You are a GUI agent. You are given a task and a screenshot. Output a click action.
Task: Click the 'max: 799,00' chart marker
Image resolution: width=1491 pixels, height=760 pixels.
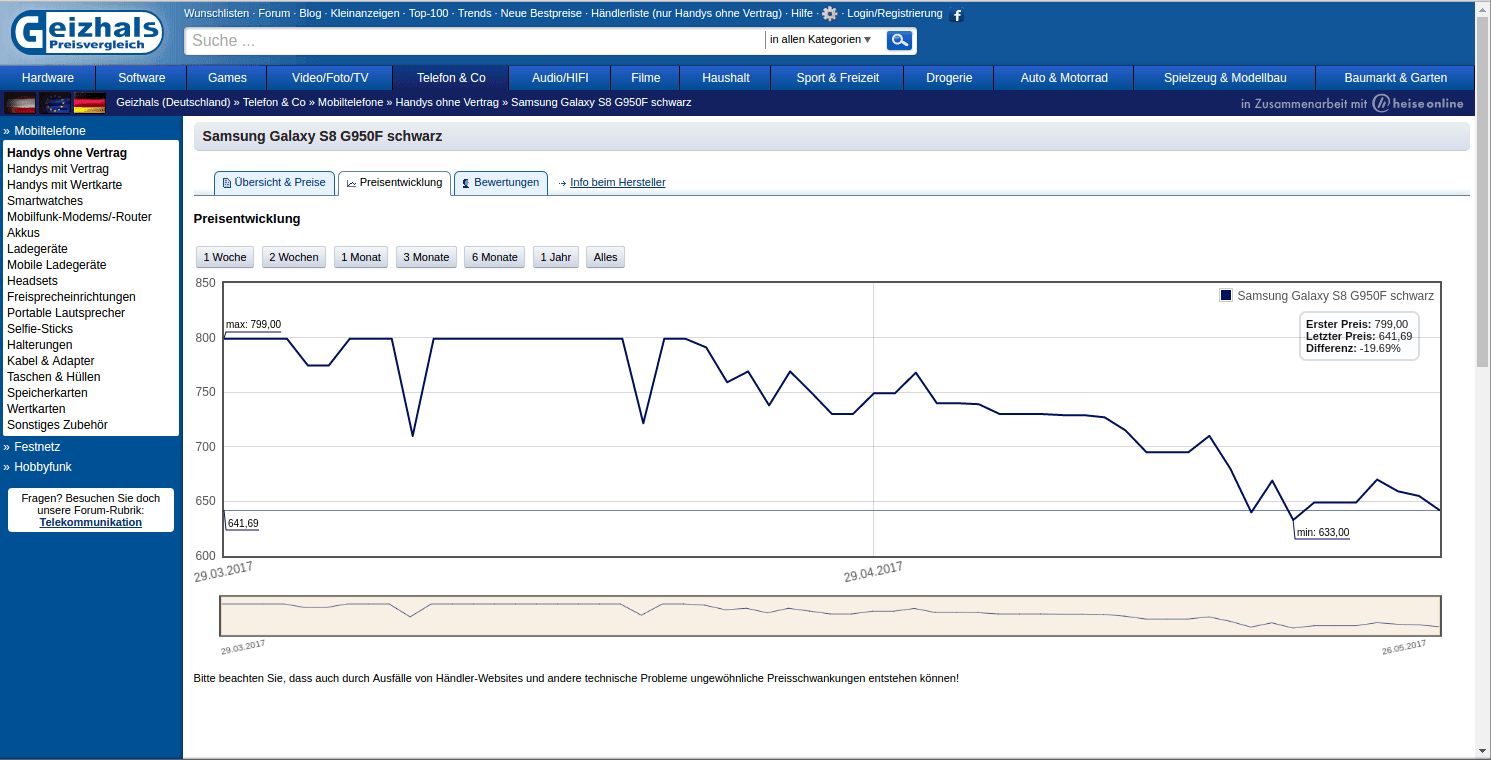tap(253, 324)
